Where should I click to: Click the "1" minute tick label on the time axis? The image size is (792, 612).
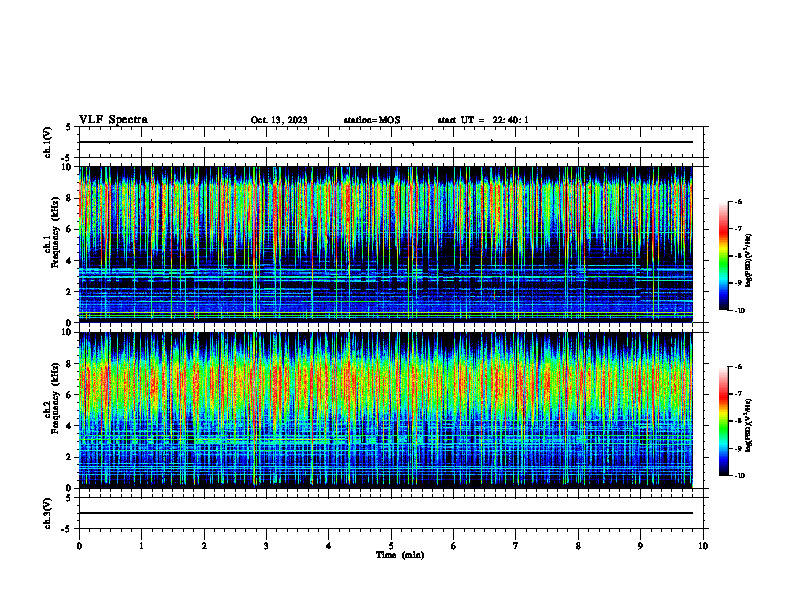(x=141, y=546)
